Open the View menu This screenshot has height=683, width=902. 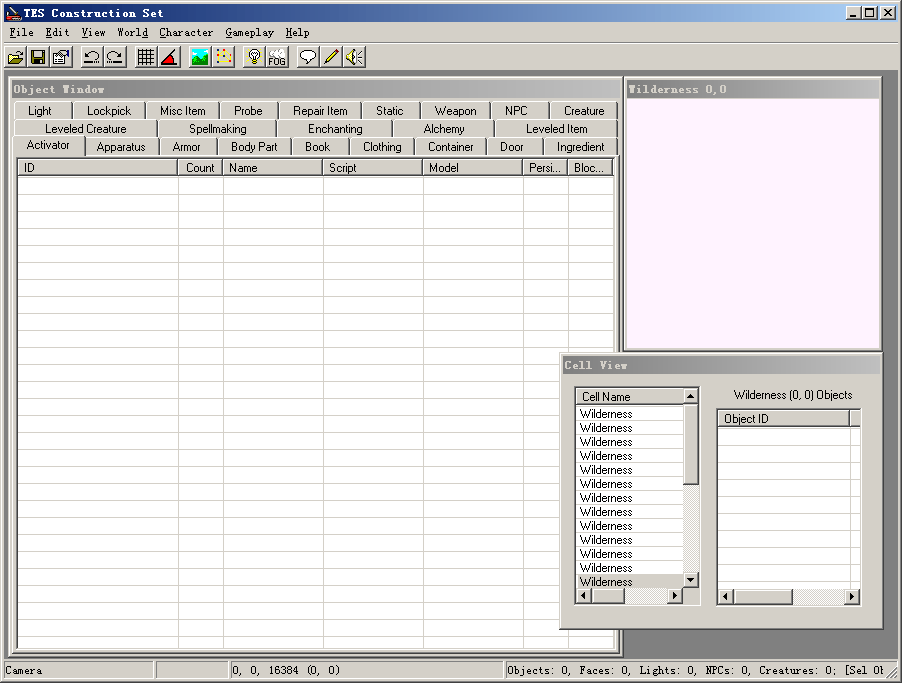click(x=93, y=33)
